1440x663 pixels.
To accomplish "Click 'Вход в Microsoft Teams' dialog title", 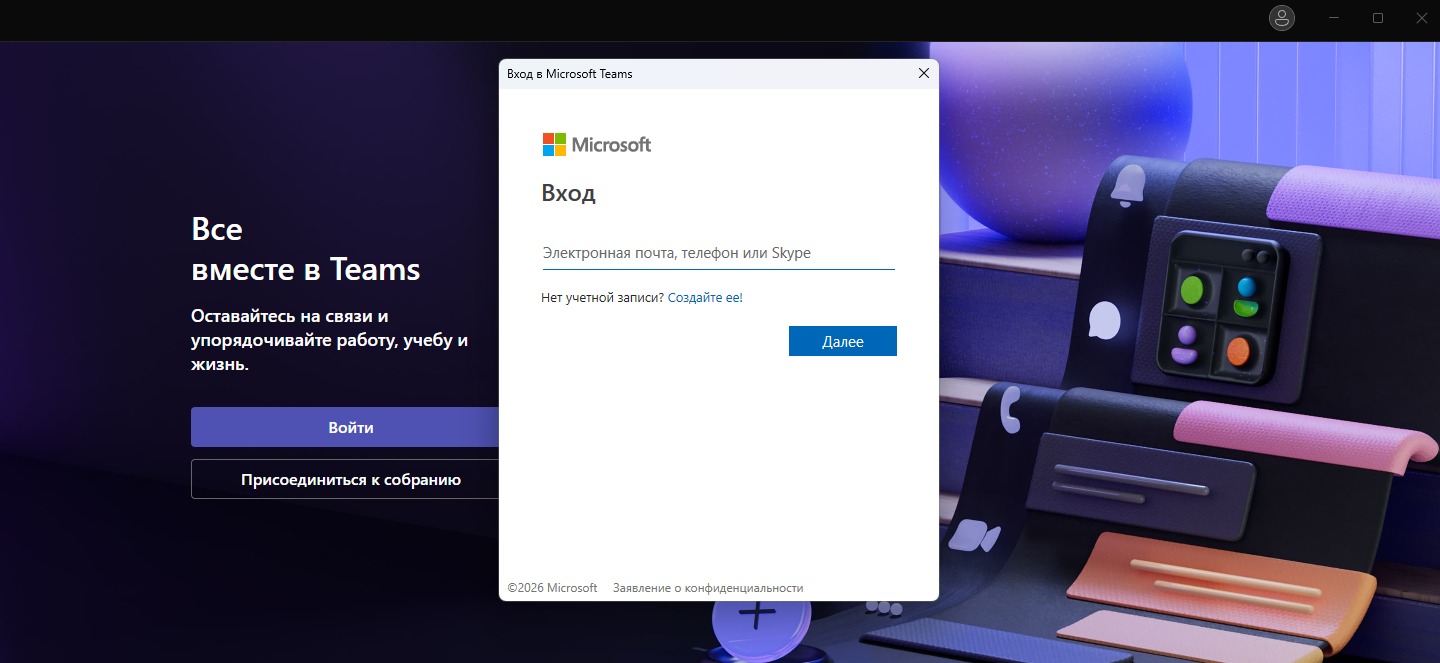I will click(x=570, y=74).
